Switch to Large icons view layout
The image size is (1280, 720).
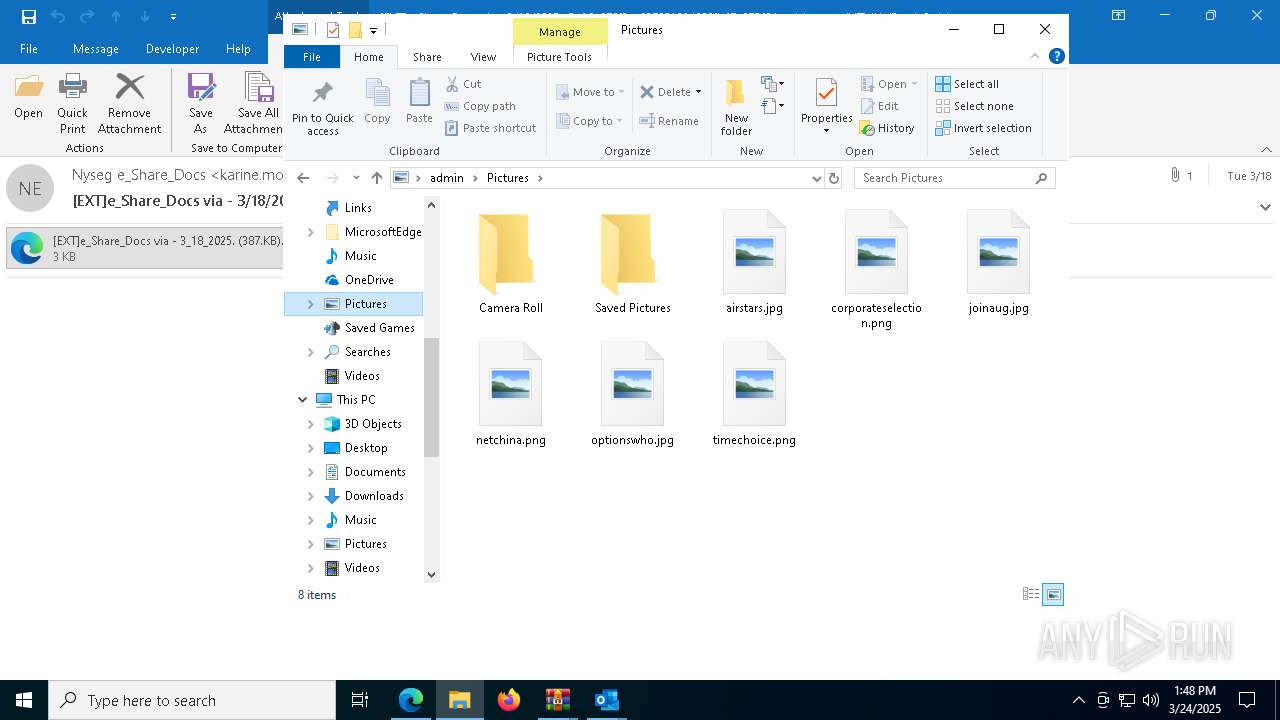[x=1053, y=594]
